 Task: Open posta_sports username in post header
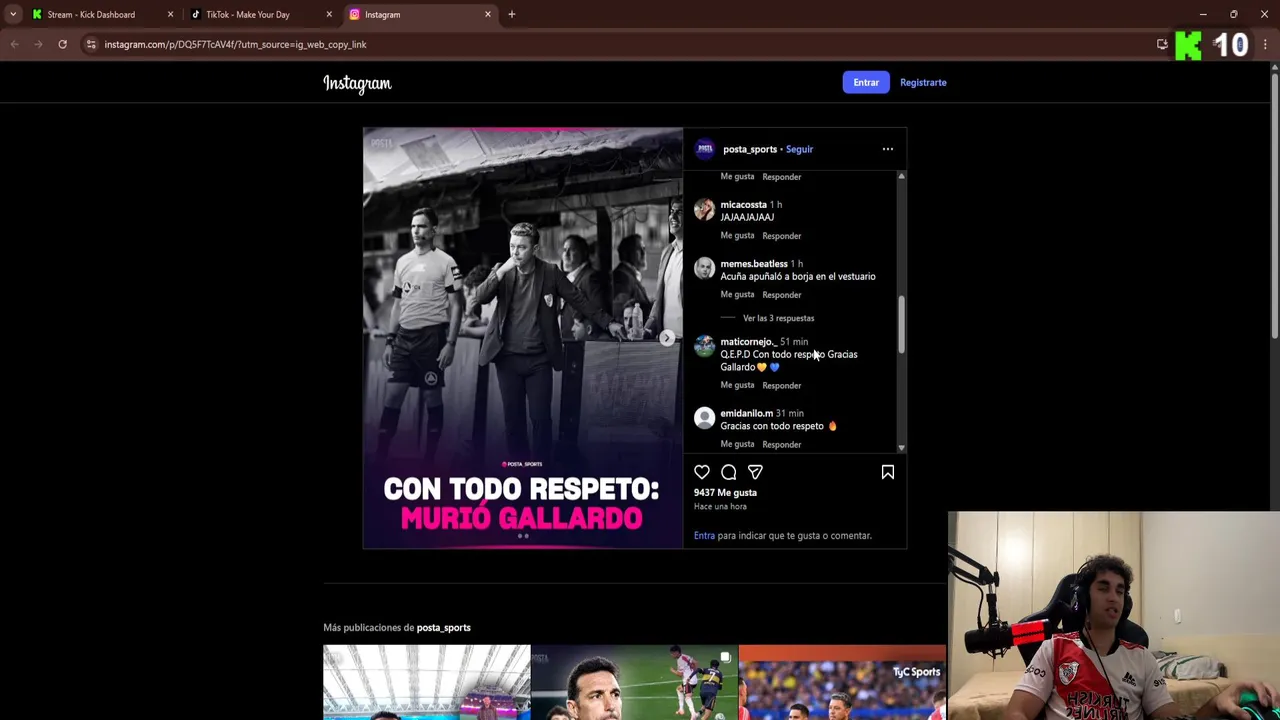pyautogui.click(x=750, y=149)
